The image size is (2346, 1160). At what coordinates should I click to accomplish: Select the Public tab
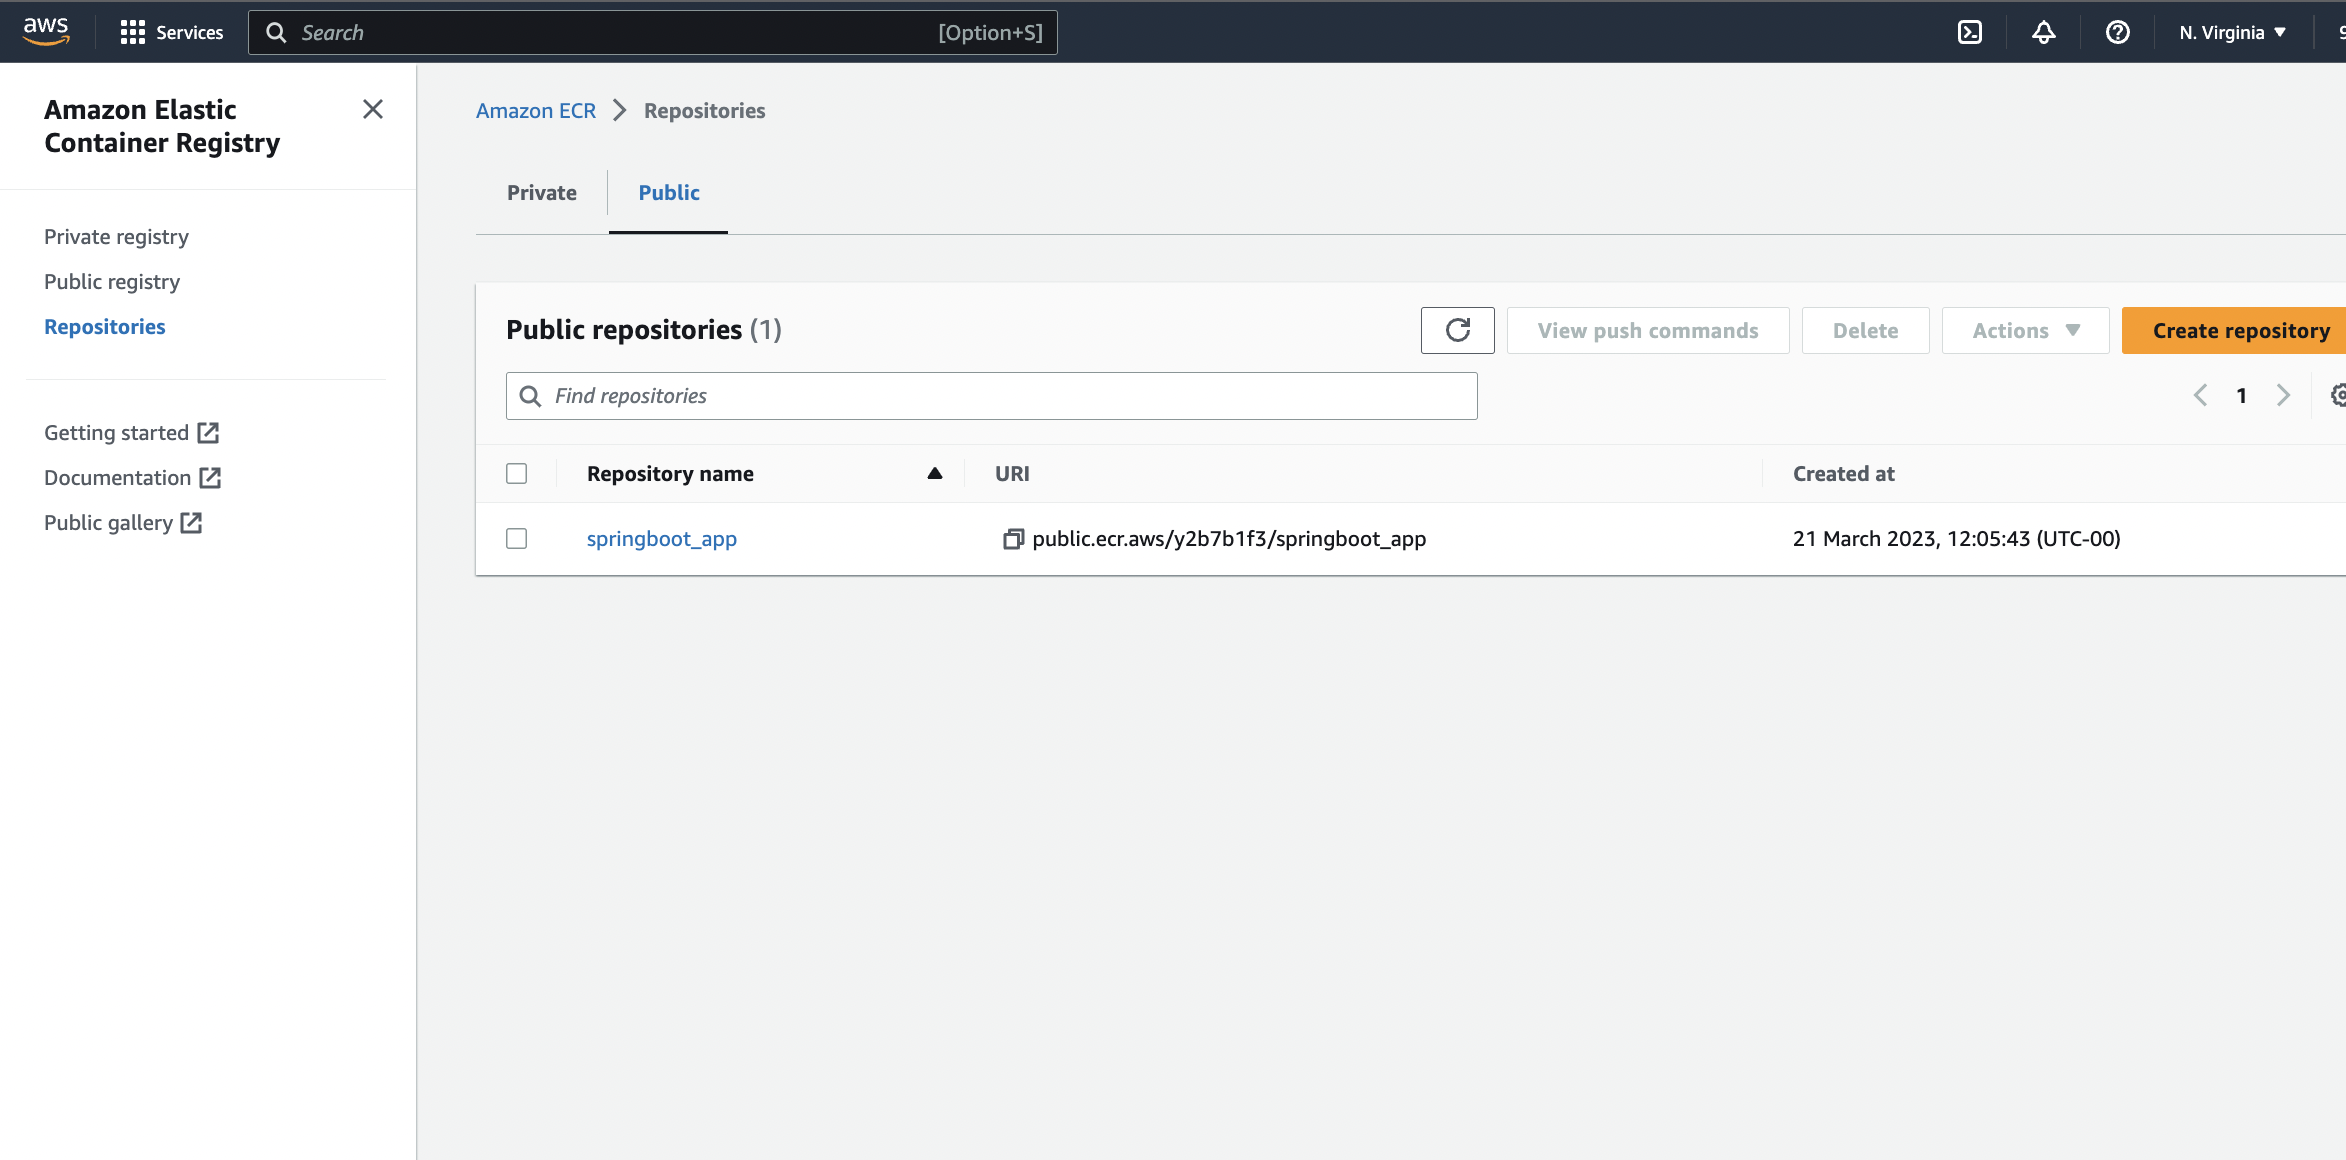pos(669,193)
